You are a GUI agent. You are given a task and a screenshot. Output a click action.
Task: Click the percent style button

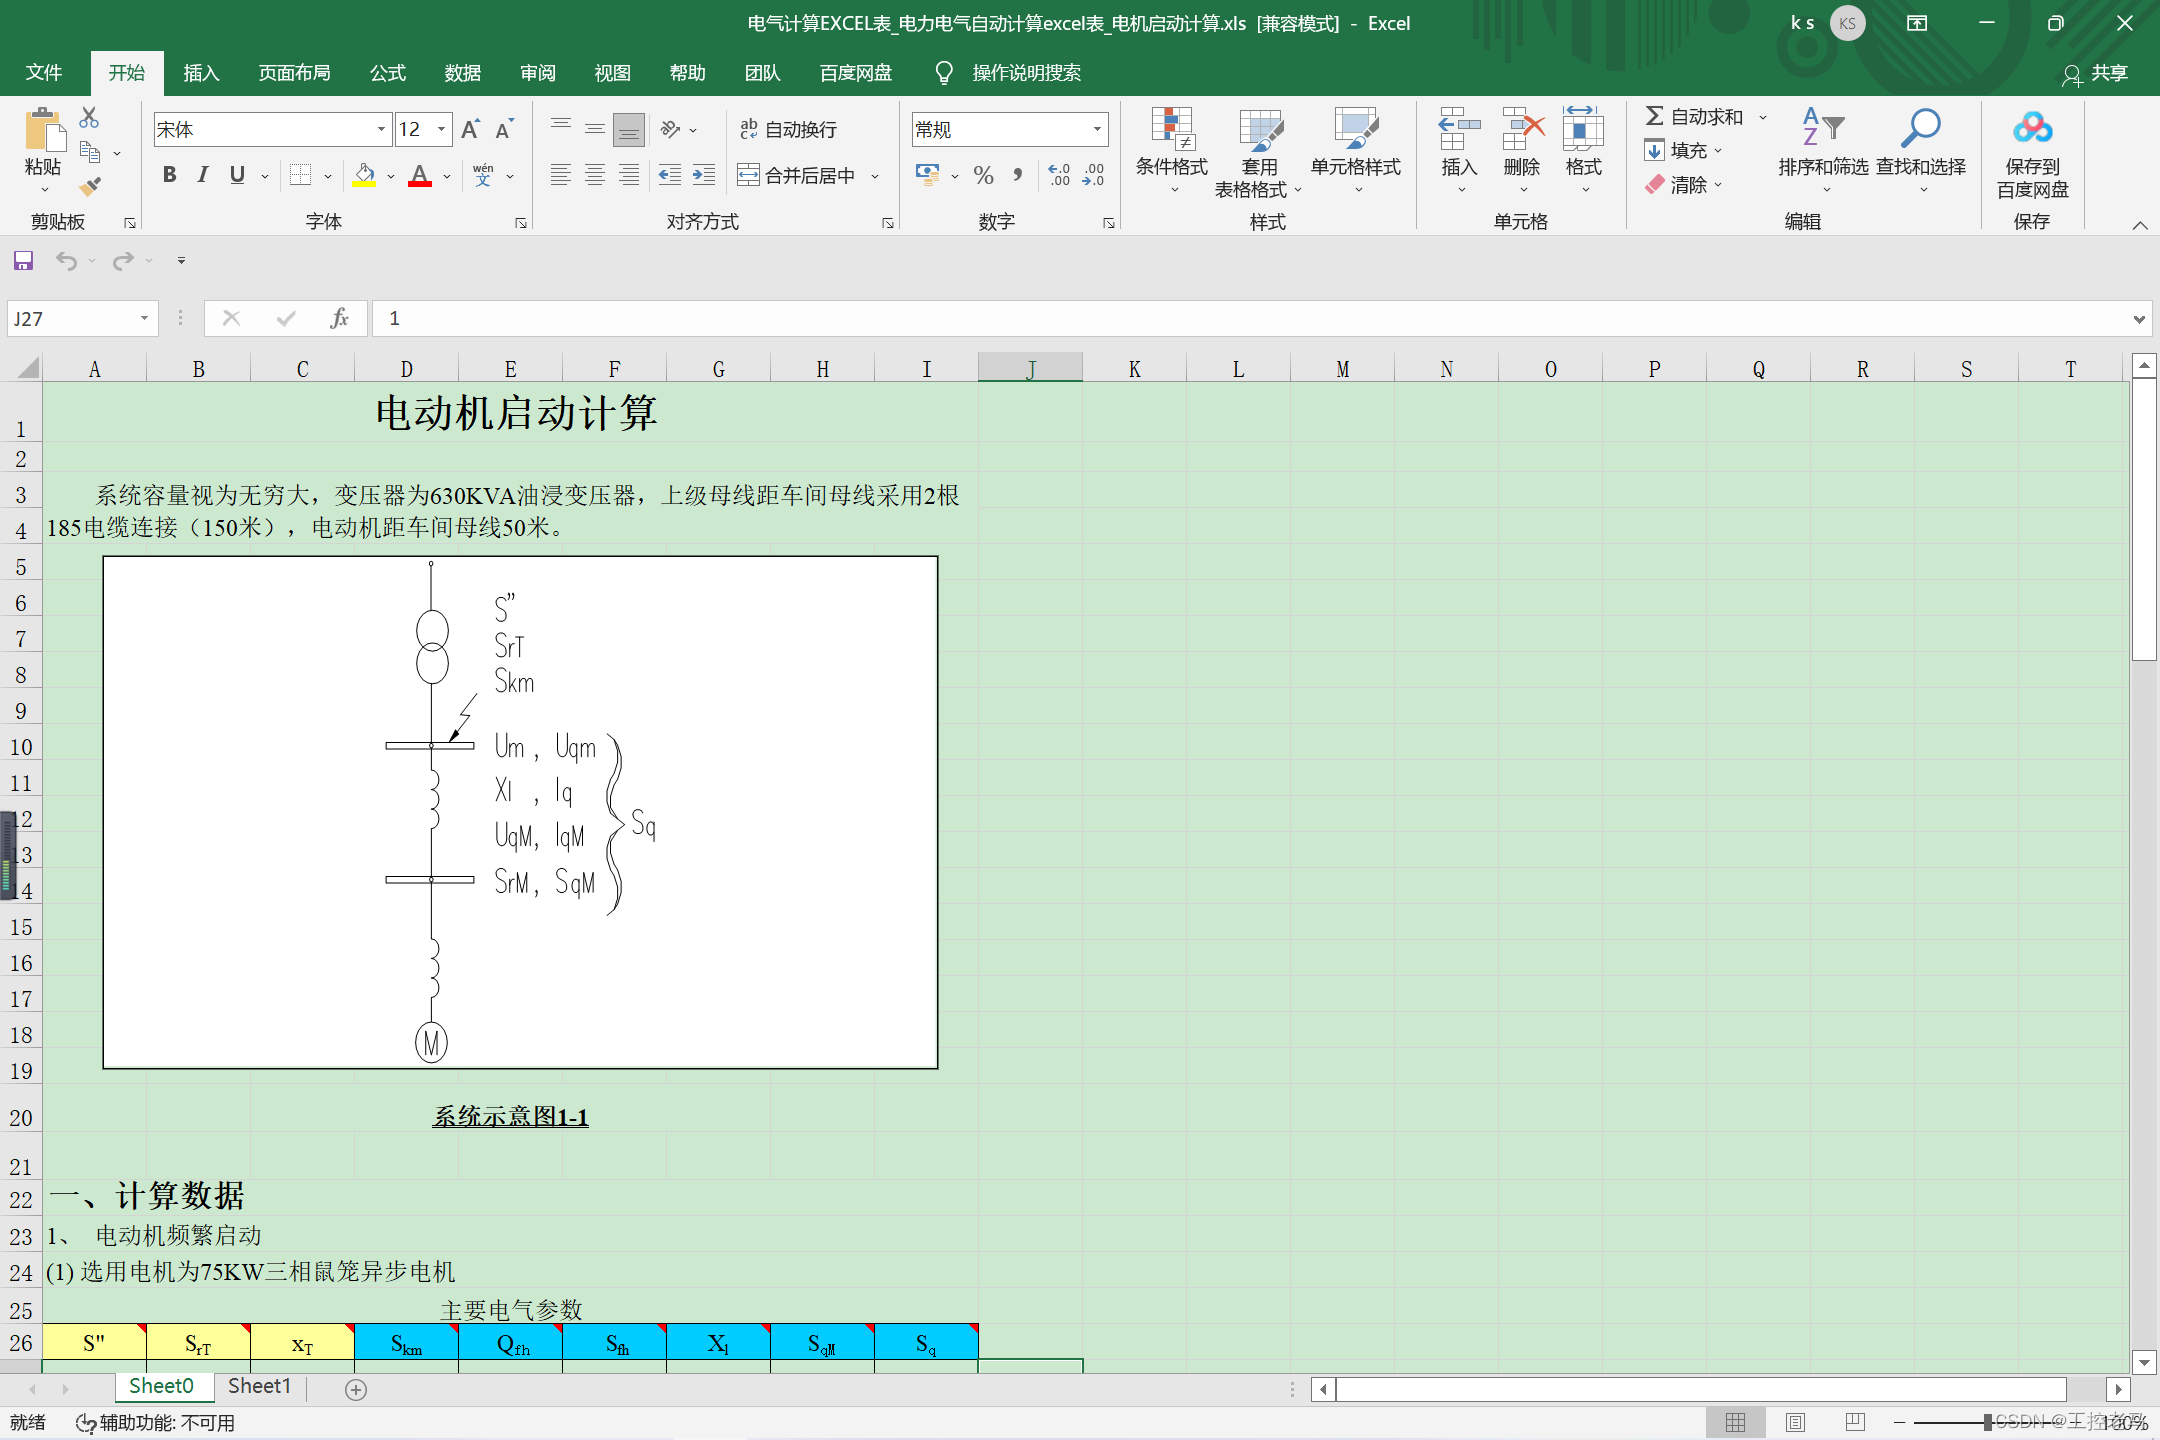click(x=983, y=176)
